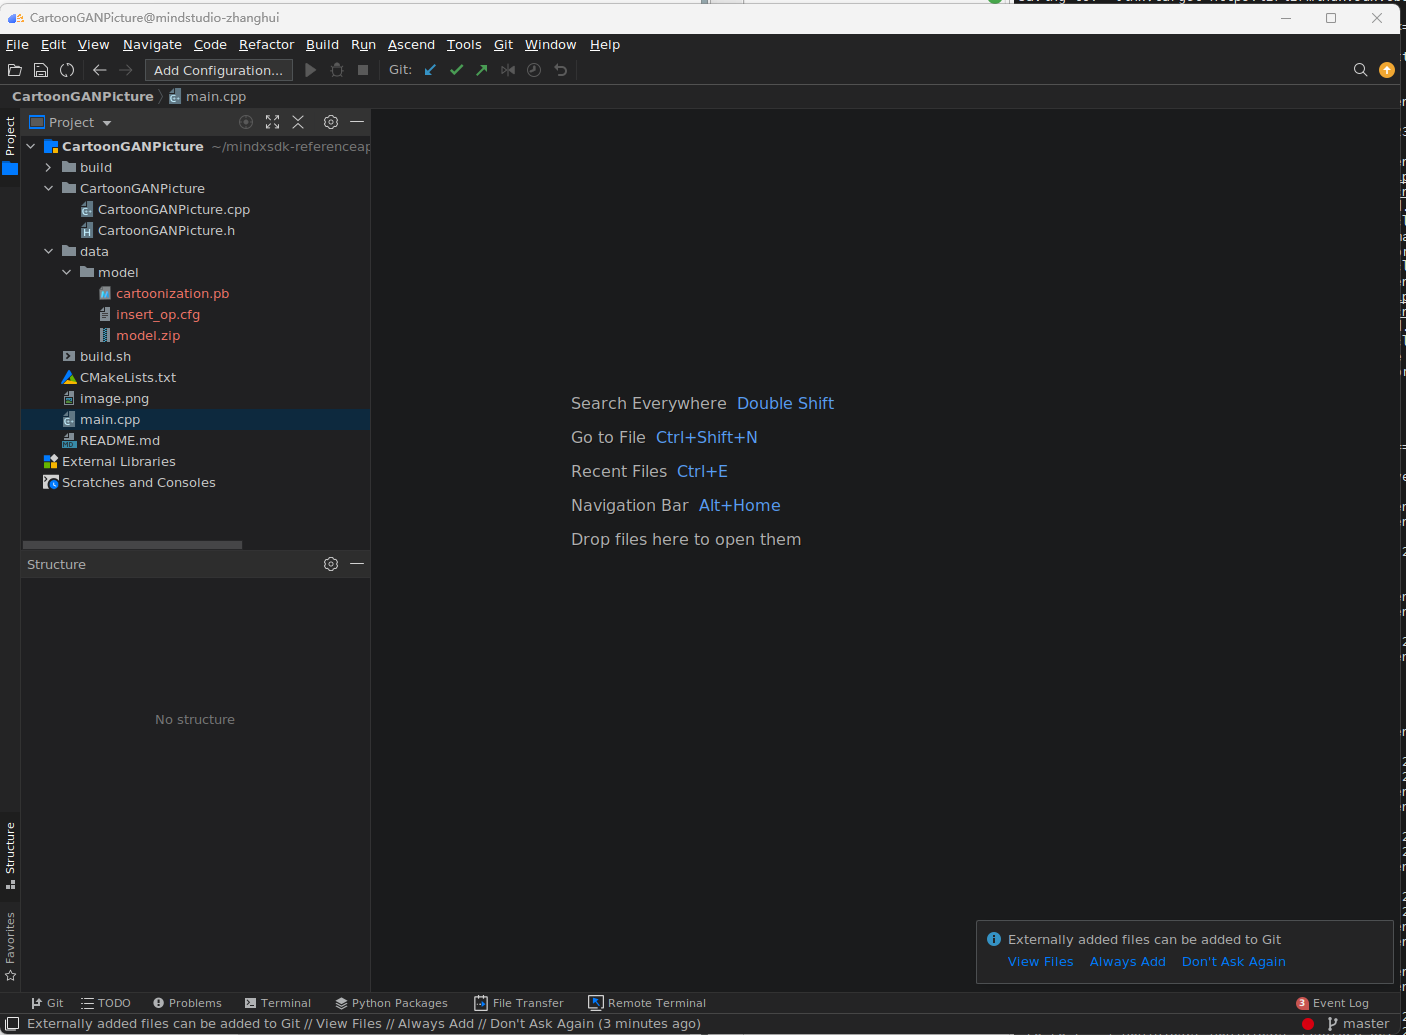The image size is (1406, 1035).
Task: Click the Git commit checkmark icon
Action: click(x=456, y=70)
